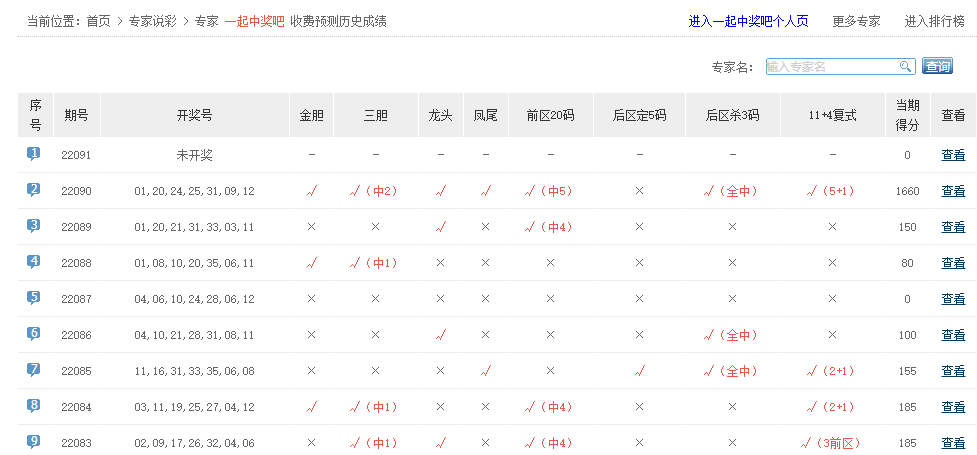
Task: Click the magnifier icon in search box
Action: click(x=905, y=67)
